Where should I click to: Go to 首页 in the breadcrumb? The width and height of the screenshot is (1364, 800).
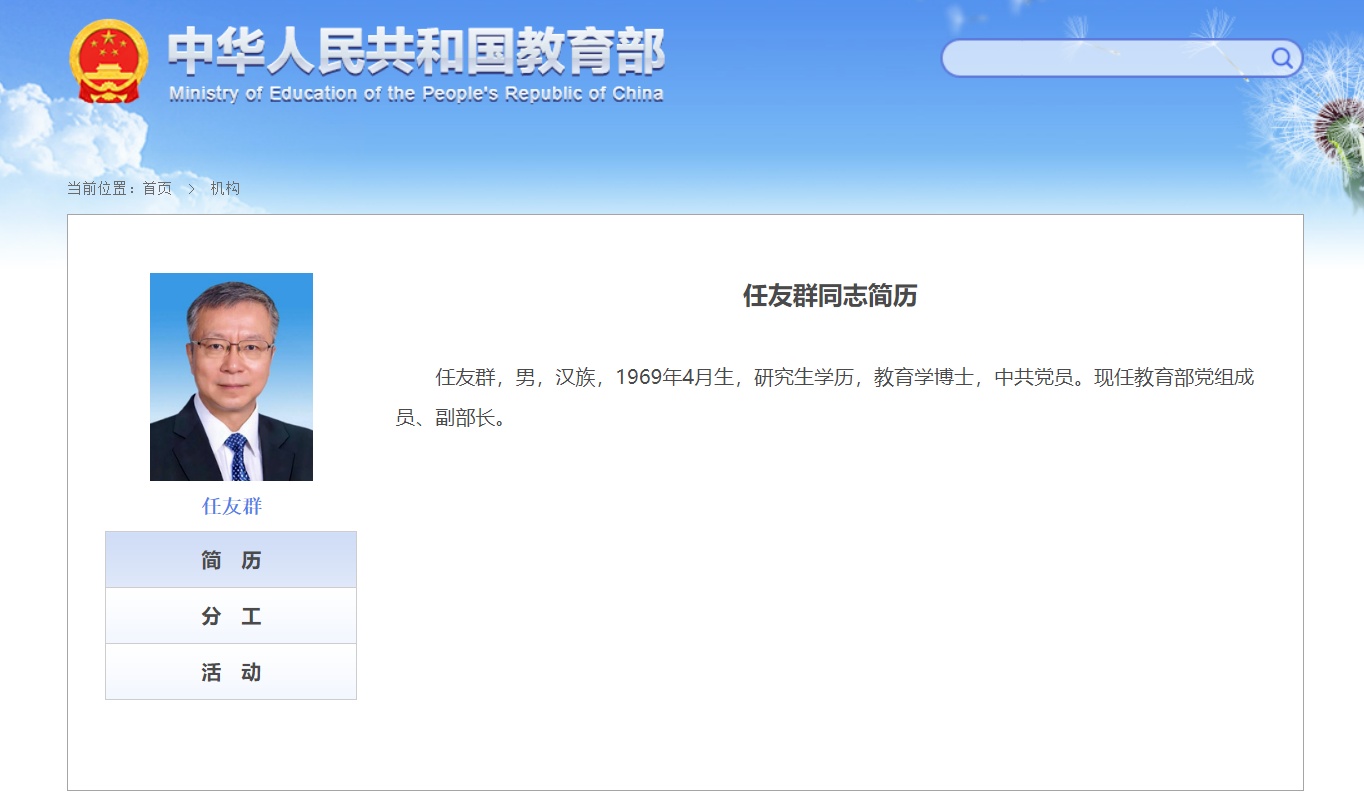tap(157, 188)
